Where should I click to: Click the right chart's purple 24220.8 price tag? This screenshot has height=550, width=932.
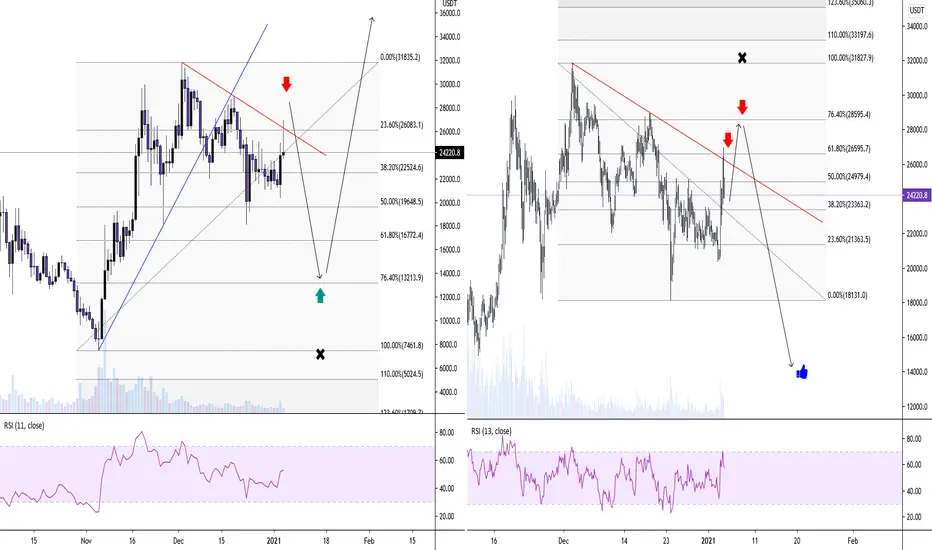[917, 195]
